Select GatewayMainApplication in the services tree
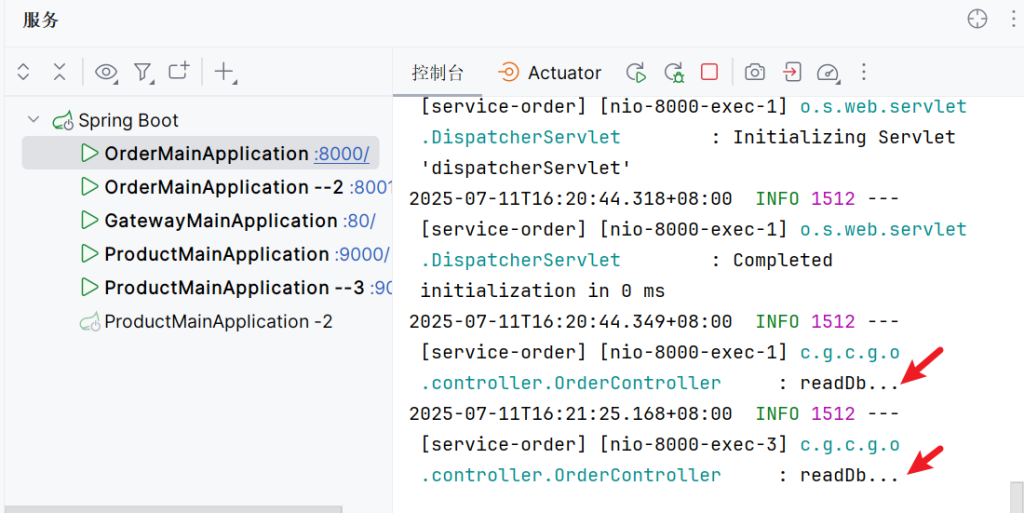 pyautogui.click(x=220, y=221)
